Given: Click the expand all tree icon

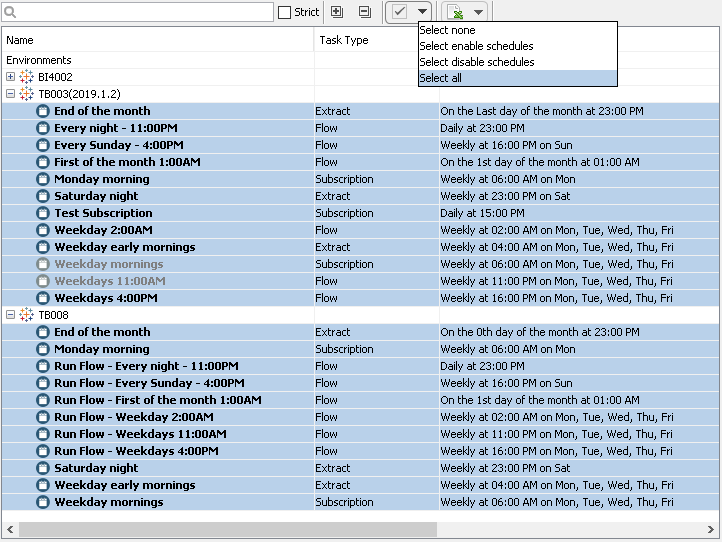Looking at the screenshot, I should (x=336, y=12).
